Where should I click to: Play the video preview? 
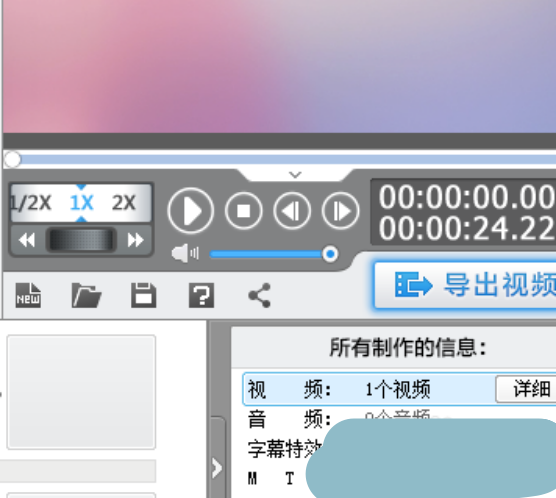(191, 211)
